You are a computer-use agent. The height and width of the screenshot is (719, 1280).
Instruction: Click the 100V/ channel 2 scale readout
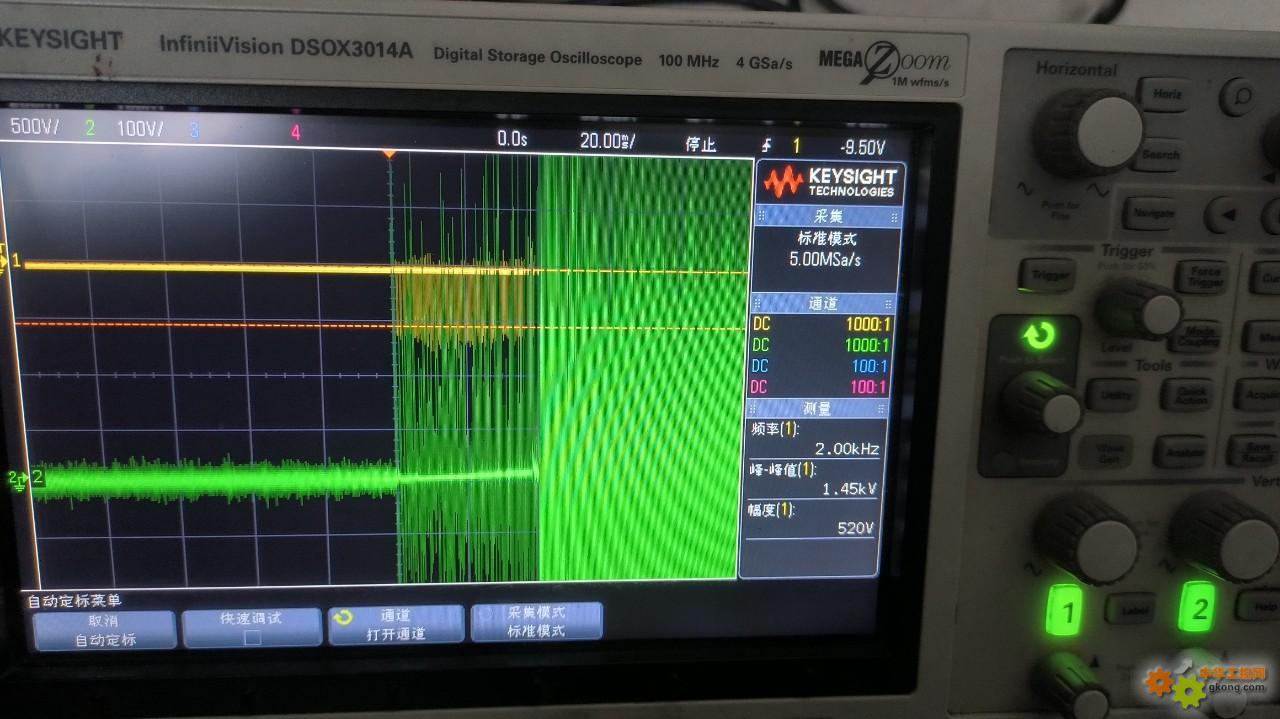click(x=140, y=129)
